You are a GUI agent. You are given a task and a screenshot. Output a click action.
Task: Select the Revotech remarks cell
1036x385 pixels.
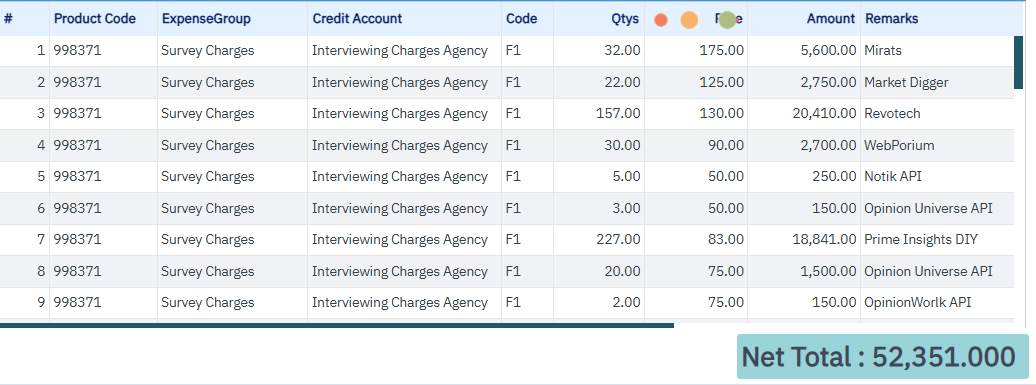click(937, 114)
